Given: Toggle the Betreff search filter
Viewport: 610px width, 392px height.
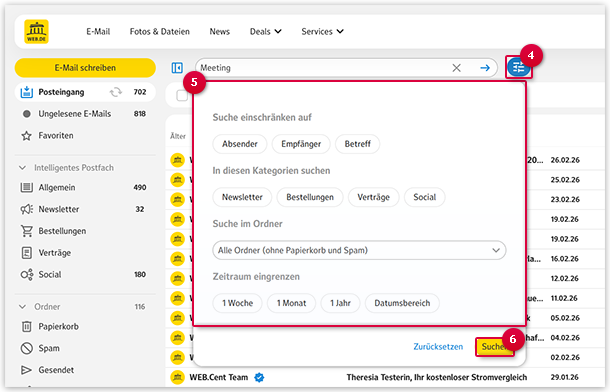Looking at the screenshot, I should point(358,144).
